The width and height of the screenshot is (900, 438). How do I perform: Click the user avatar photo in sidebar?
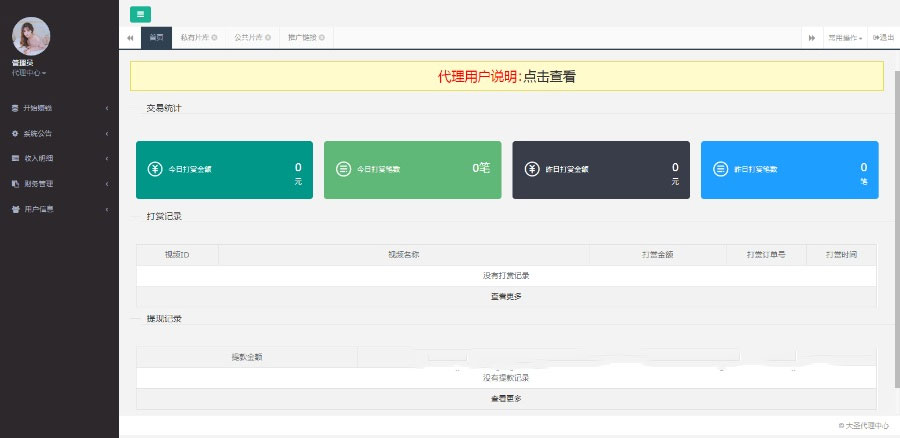(x=31, y=36)
